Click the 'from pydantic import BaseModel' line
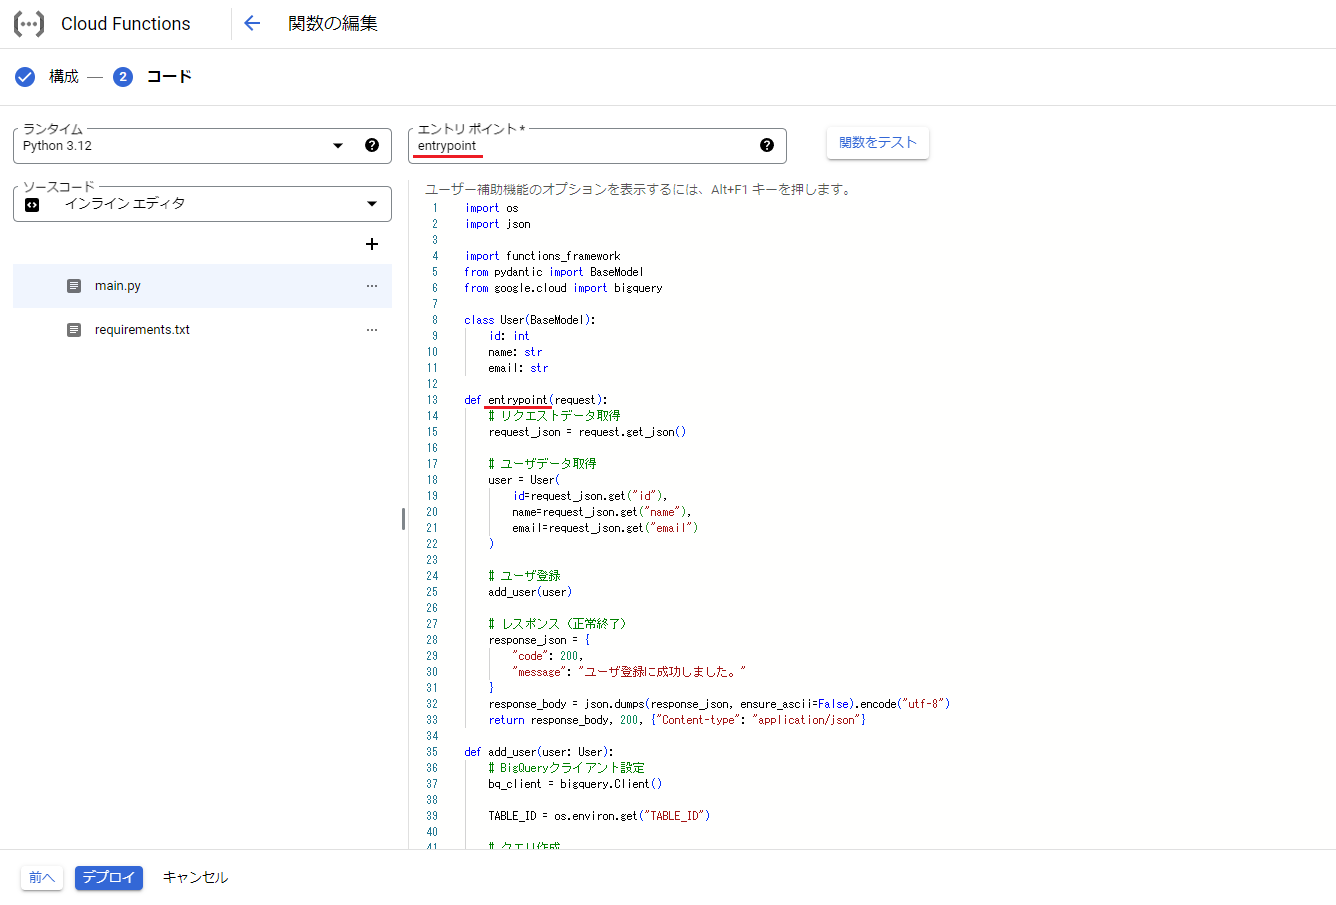Screen dimensions: 1336x905 (x=554, y=272)
